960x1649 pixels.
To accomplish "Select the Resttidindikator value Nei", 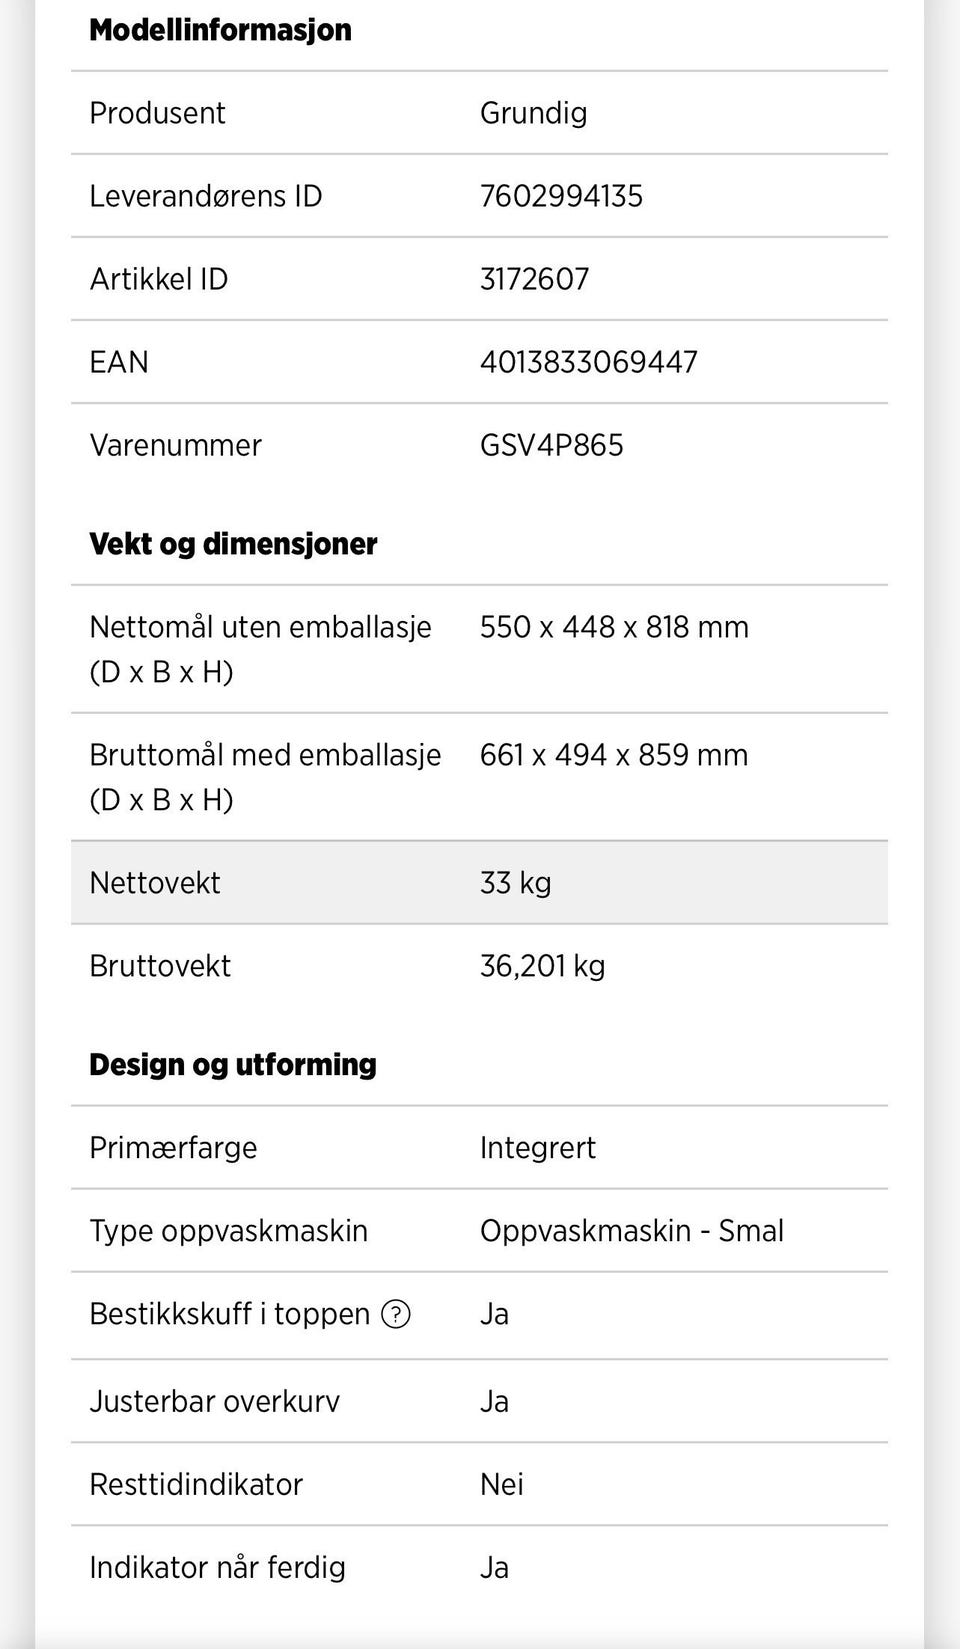I will 501,1485.
